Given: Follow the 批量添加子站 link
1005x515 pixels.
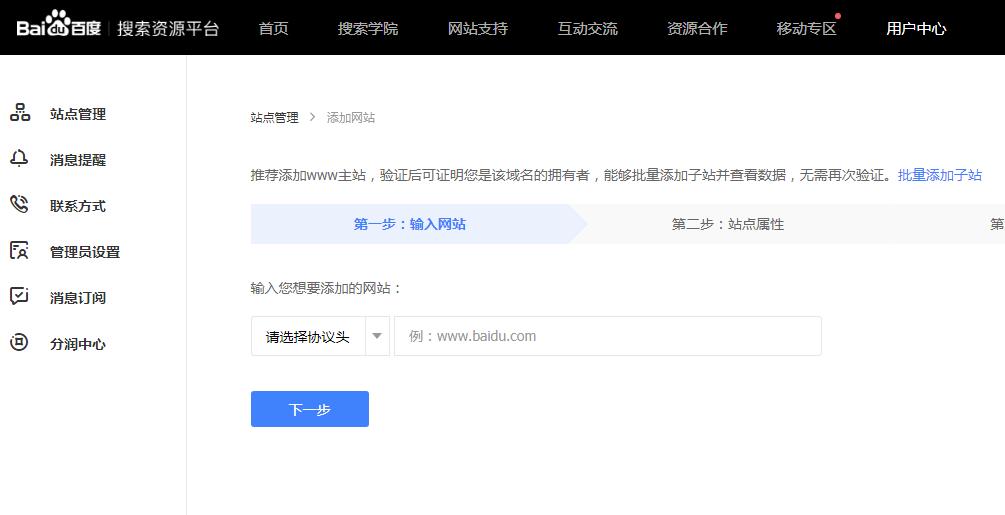Looking at the screenshot, I should tap(940, 175).
